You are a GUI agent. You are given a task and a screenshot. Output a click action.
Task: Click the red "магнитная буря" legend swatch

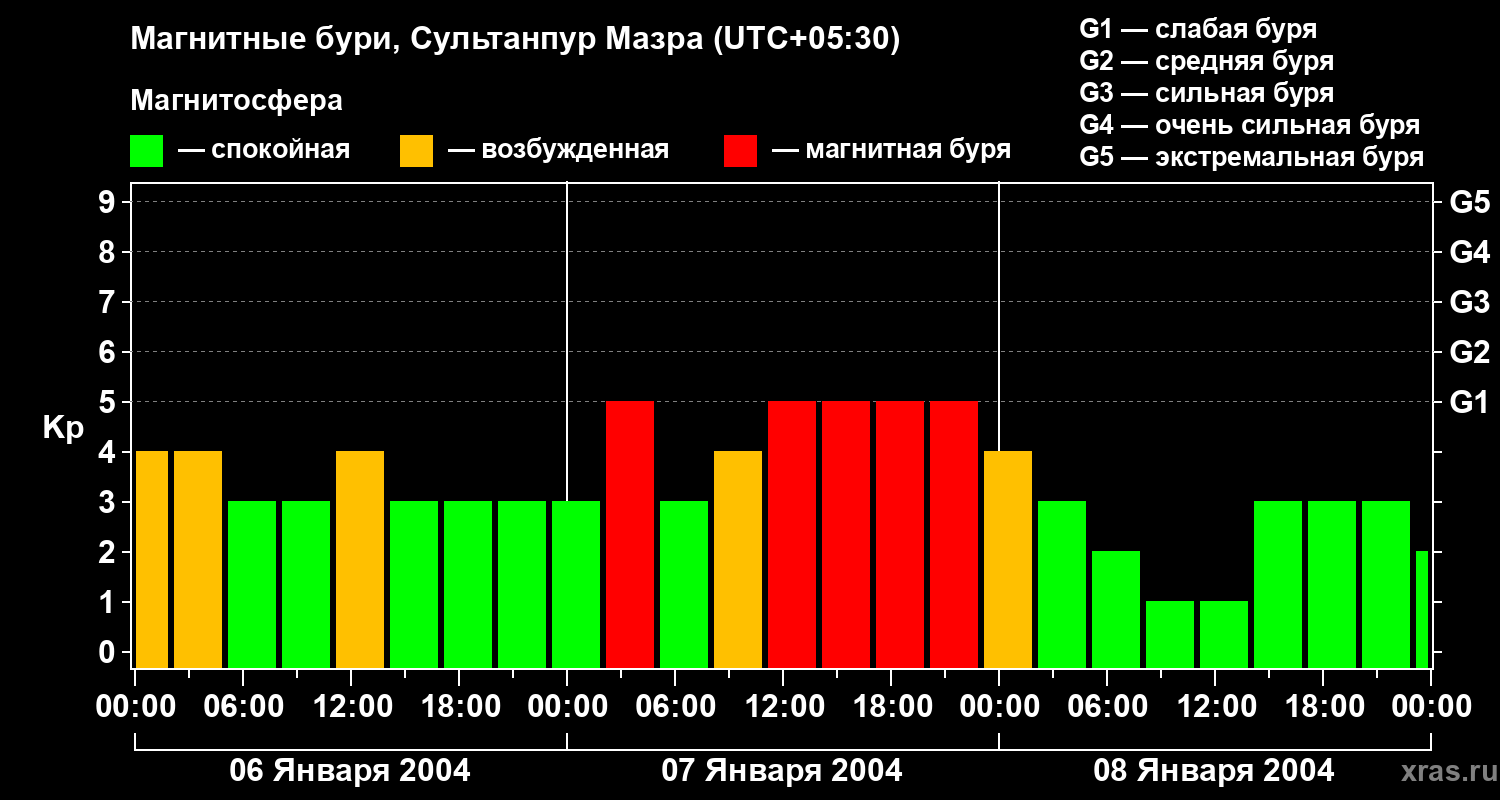[x=741, y=151]
